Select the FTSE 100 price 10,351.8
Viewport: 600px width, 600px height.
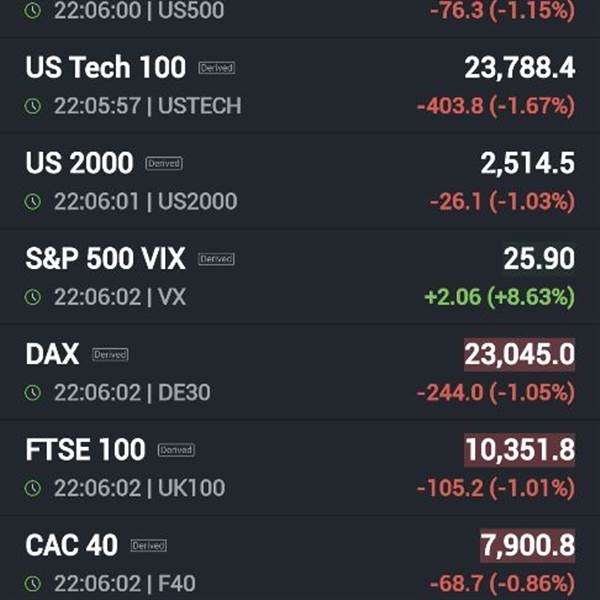(x=519, y=450)
